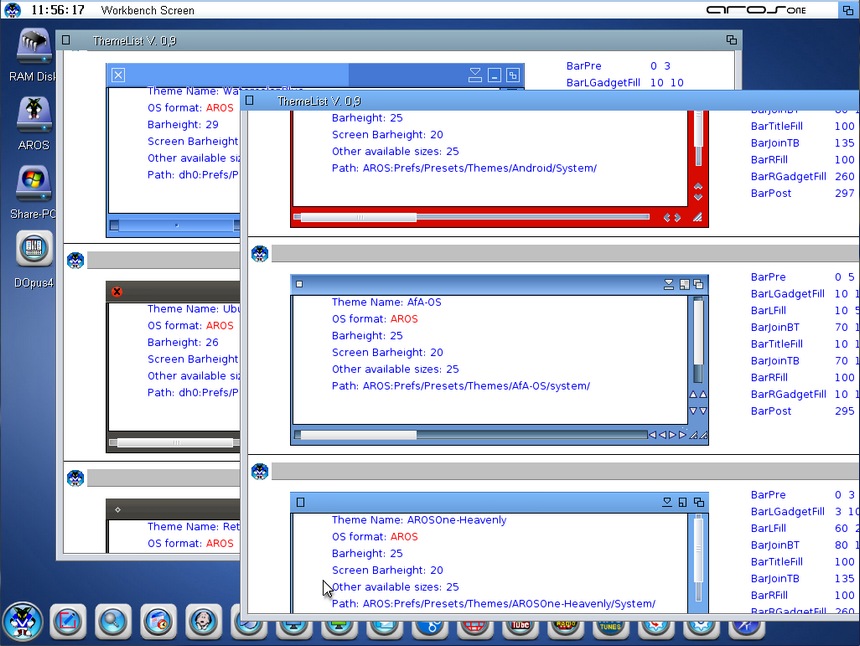Click zoom gadget in AfA-OS preview title bar
This screenshot has height=646, width=860.
684,284
